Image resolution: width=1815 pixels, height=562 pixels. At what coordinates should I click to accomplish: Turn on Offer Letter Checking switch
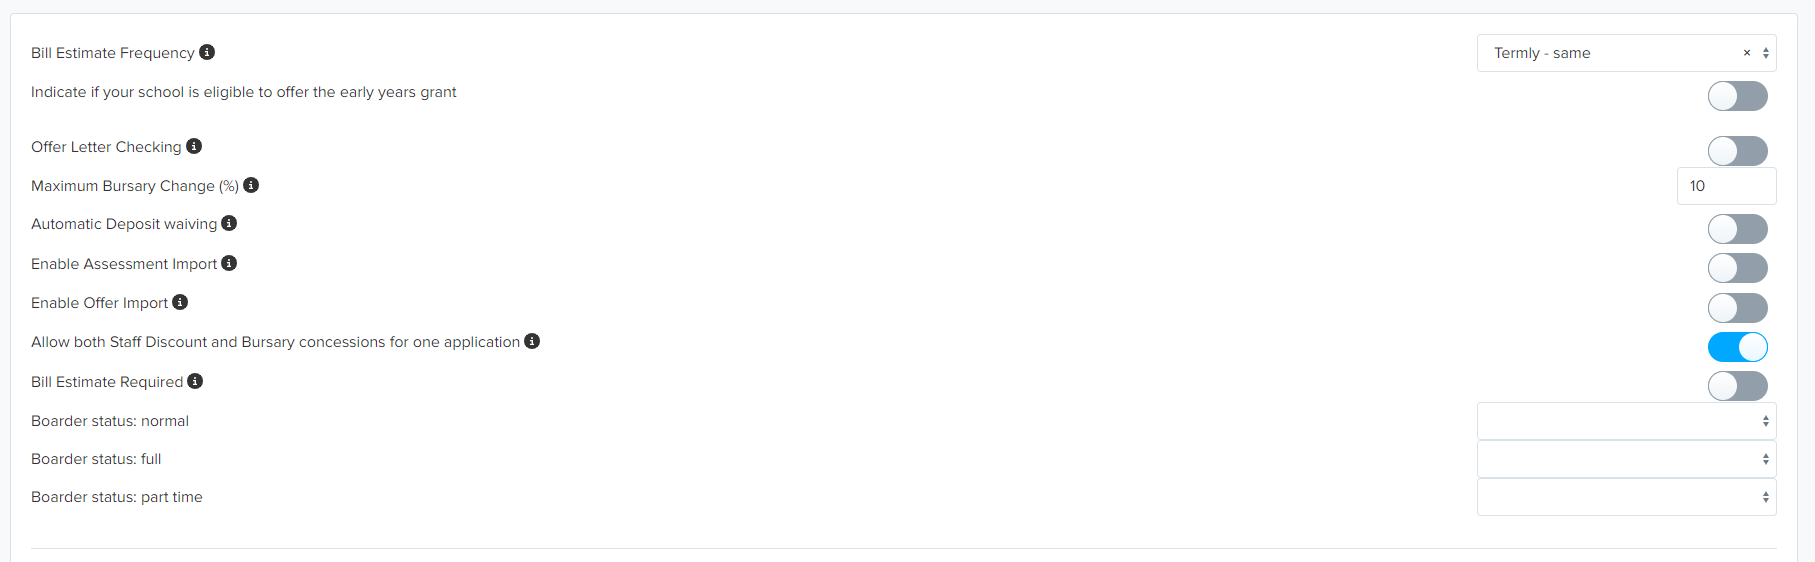(x=1737, y=151)
